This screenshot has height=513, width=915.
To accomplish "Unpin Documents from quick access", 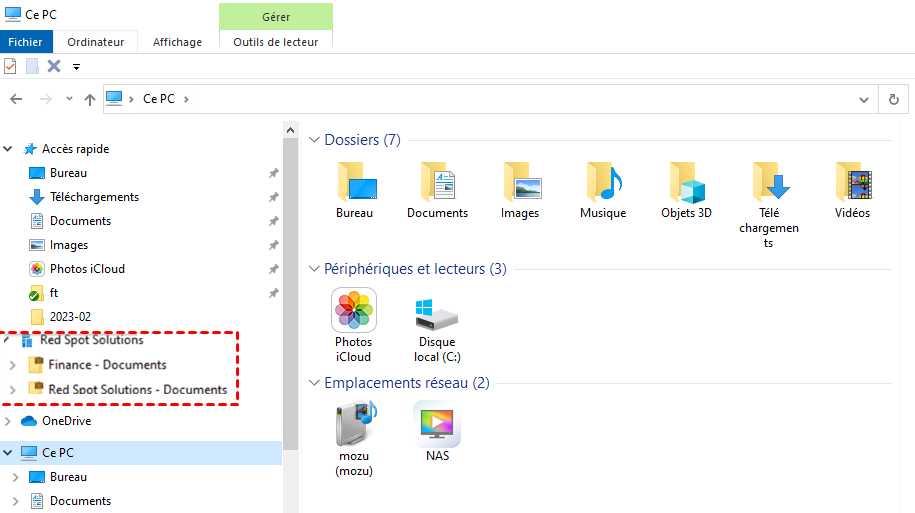I will click(273, 221).
